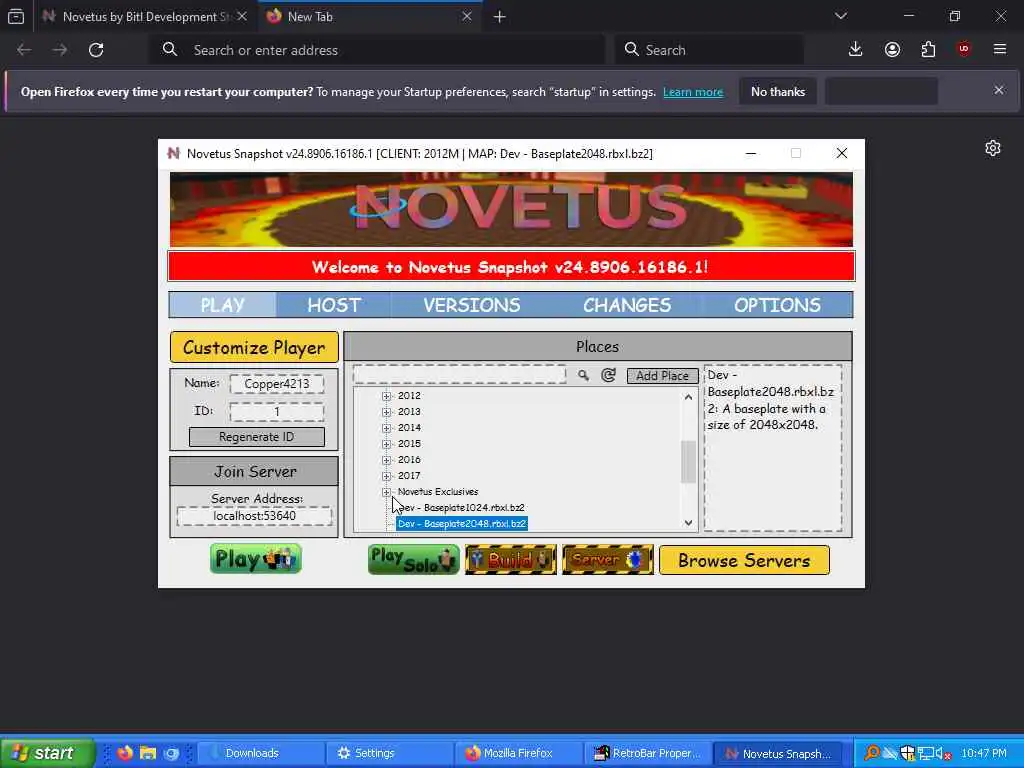Toggle the Novetus Exclusives tree node
This screenshot has width=1024, height=768.
point(387,492)
